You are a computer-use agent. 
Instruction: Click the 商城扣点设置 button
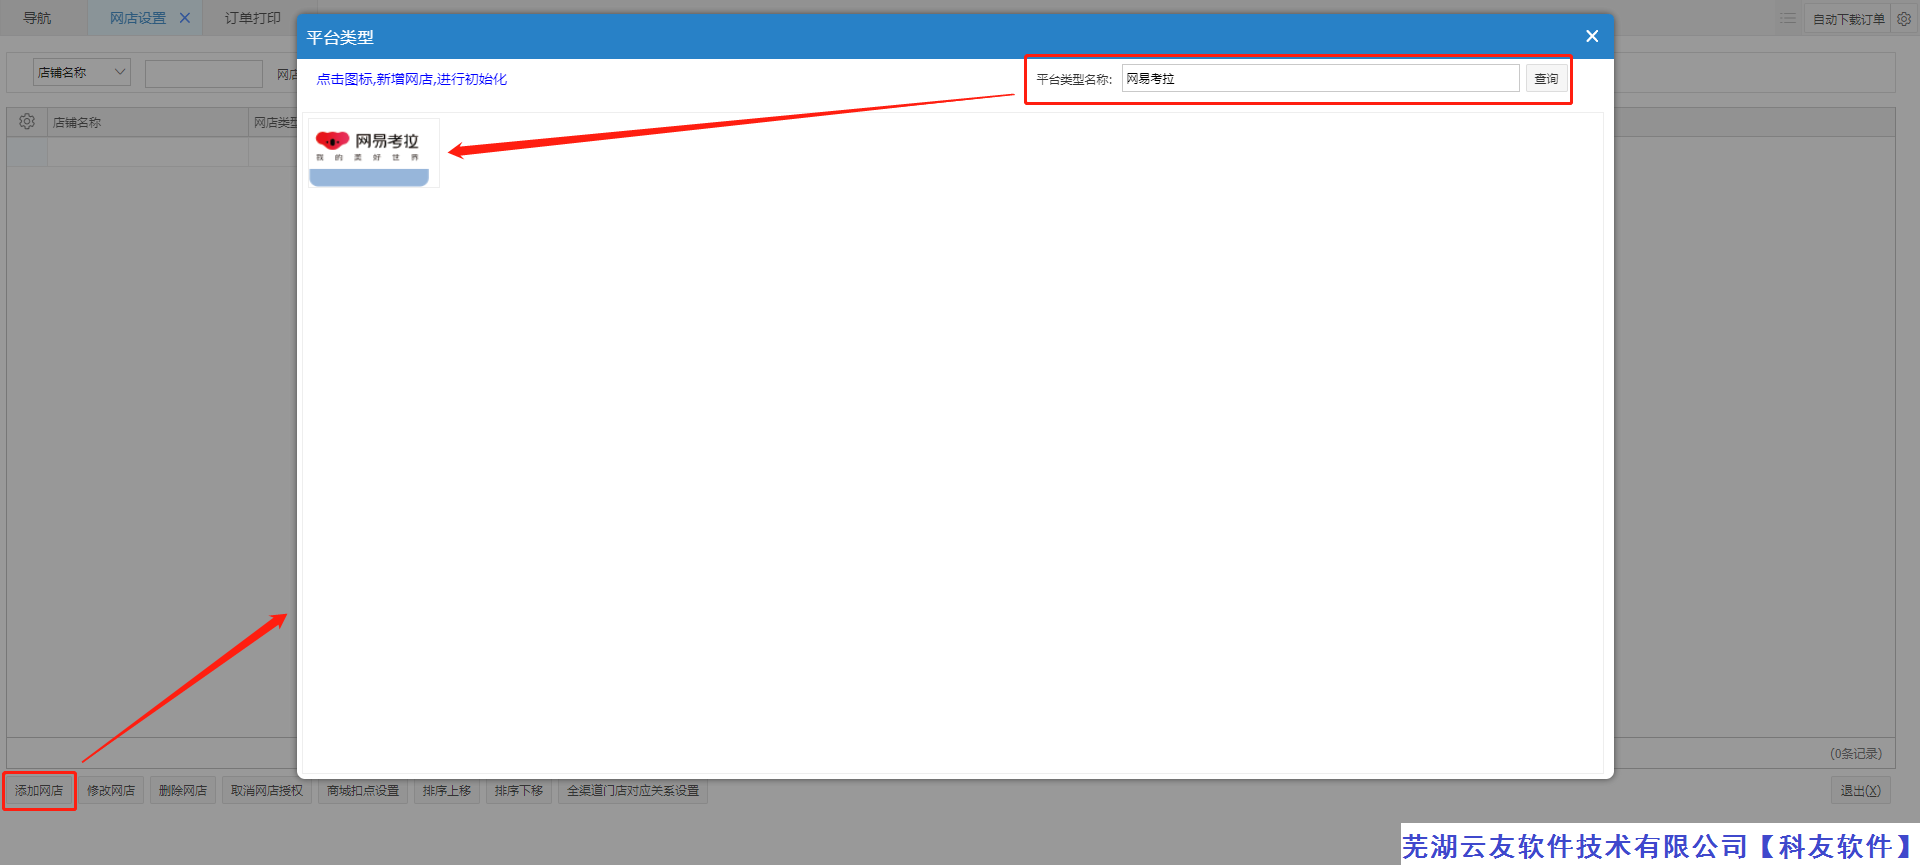point(363,791)
